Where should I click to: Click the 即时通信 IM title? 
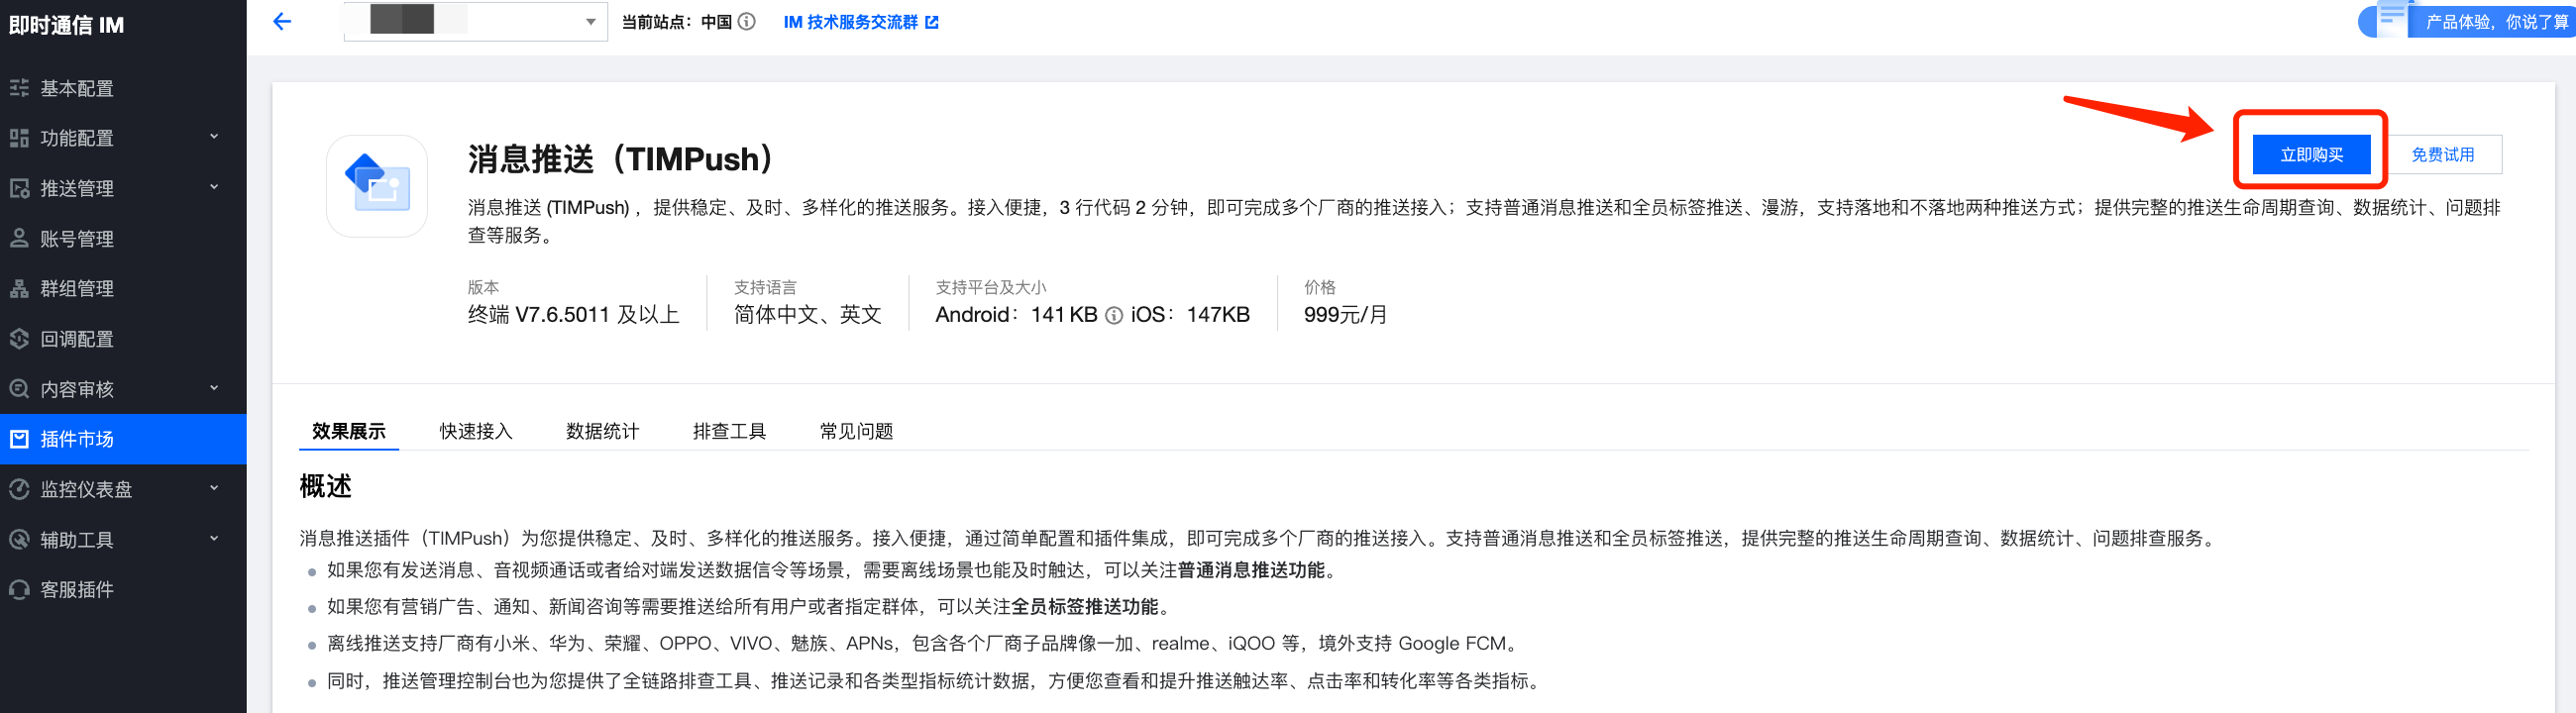pyautogui.click(x=66, y=25)
